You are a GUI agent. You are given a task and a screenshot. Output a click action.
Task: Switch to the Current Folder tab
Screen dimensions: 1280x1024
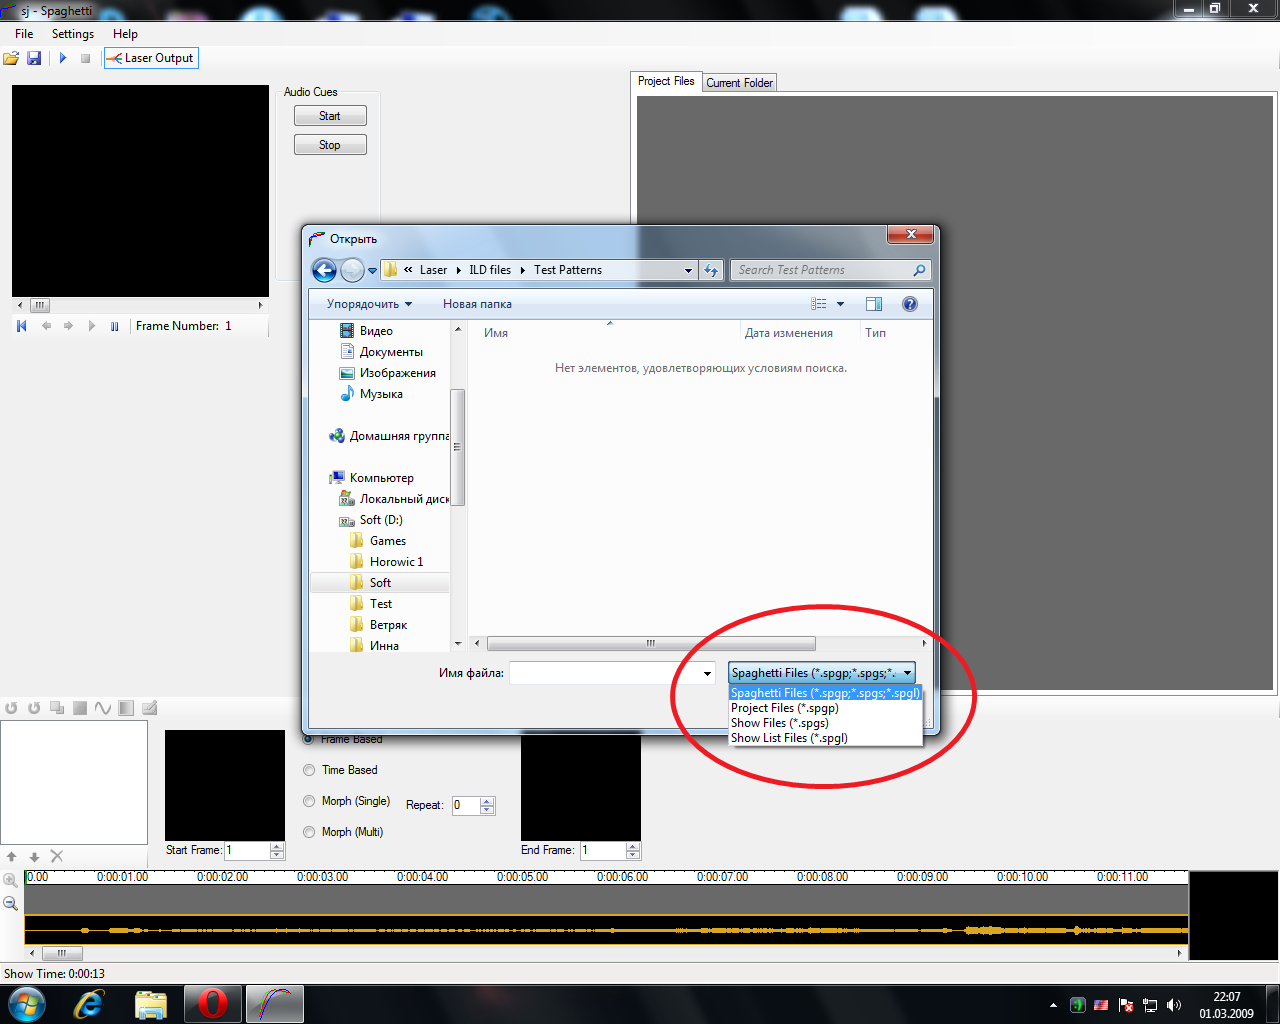point(739,83)
